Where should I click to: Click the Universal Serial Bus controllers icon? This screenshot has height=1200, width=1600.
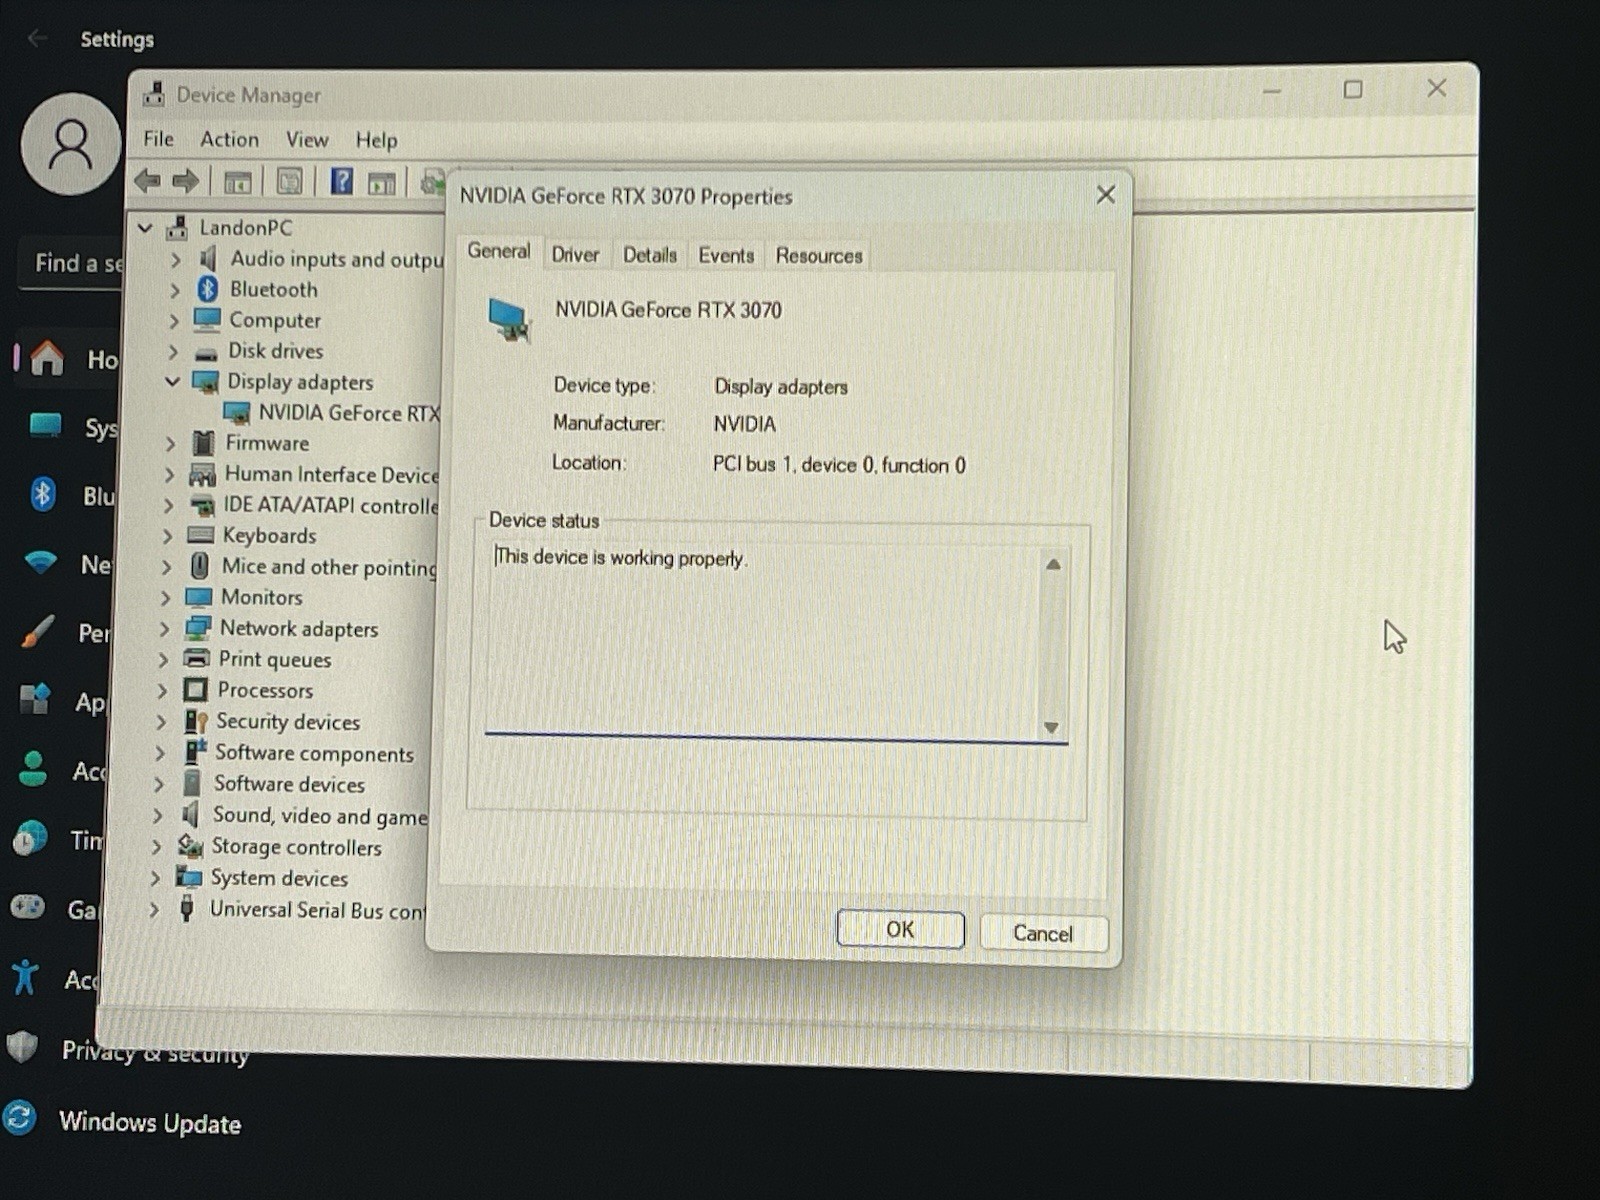coord(187,908)
